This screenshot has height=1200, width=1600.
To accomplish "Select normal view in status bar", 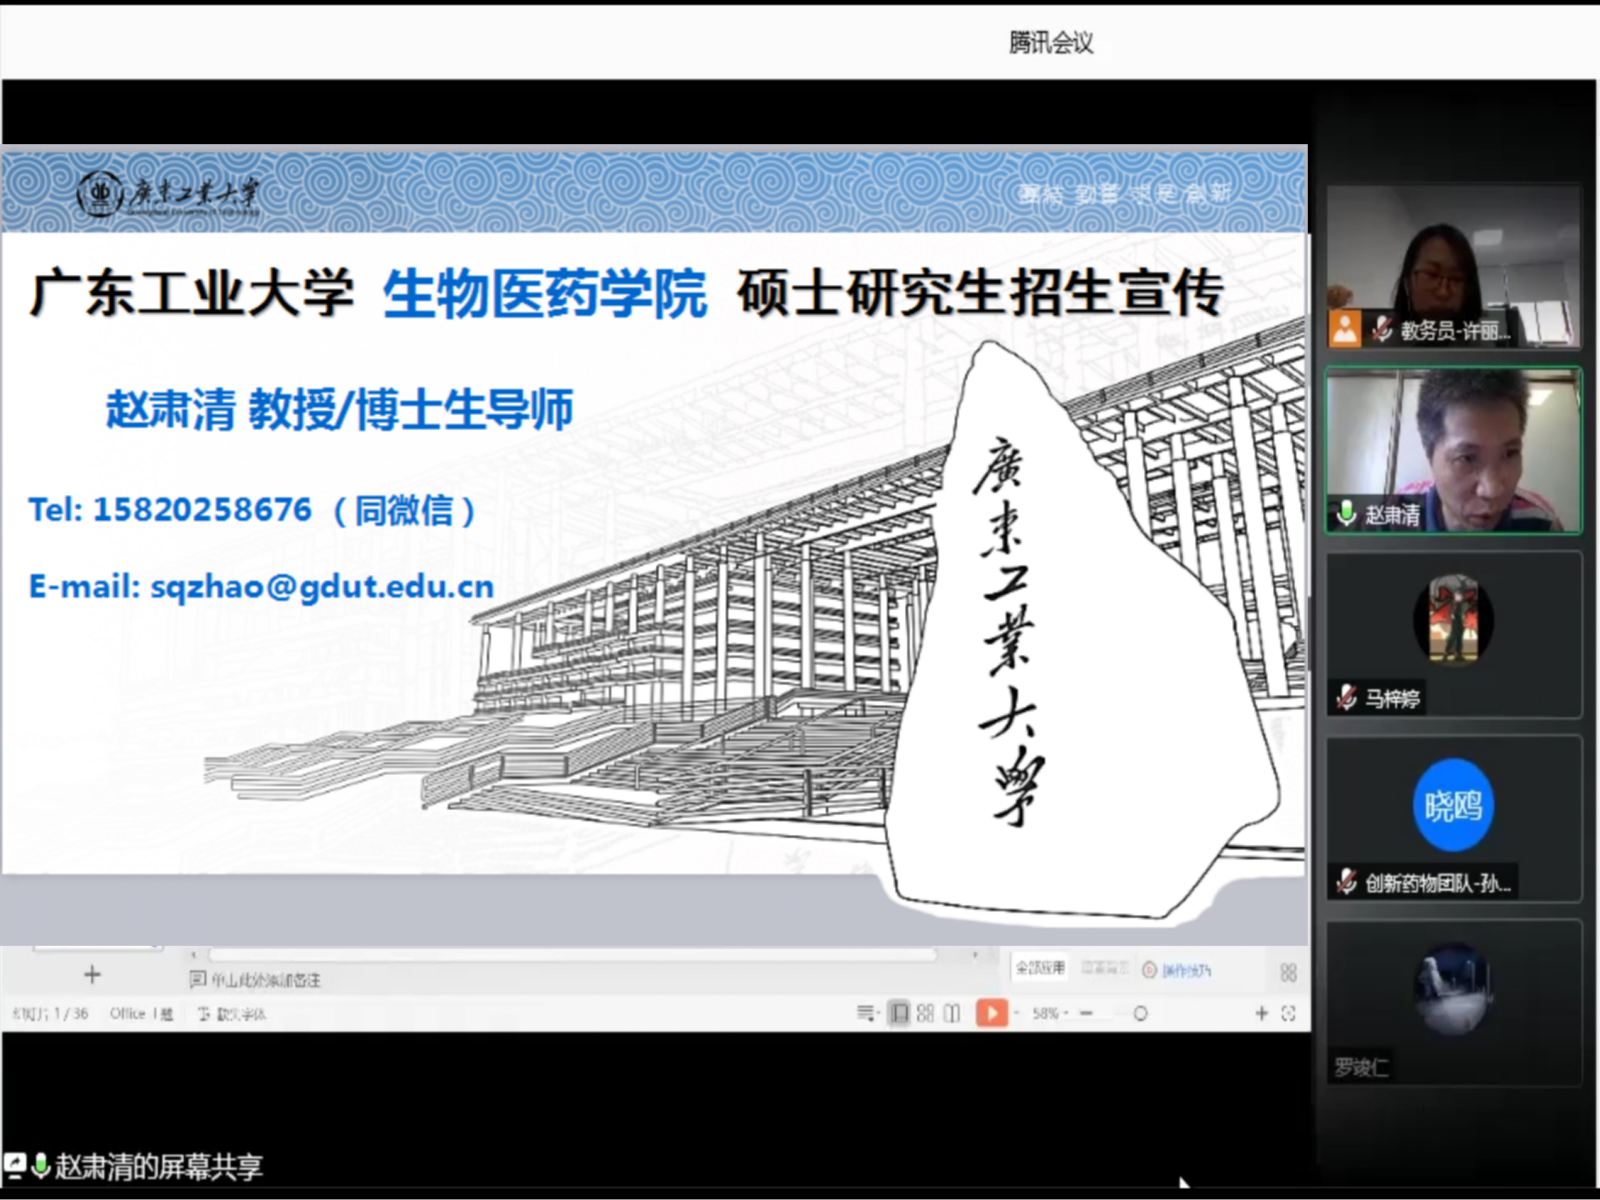I will pyautogui.click(x=899, y=1013).
